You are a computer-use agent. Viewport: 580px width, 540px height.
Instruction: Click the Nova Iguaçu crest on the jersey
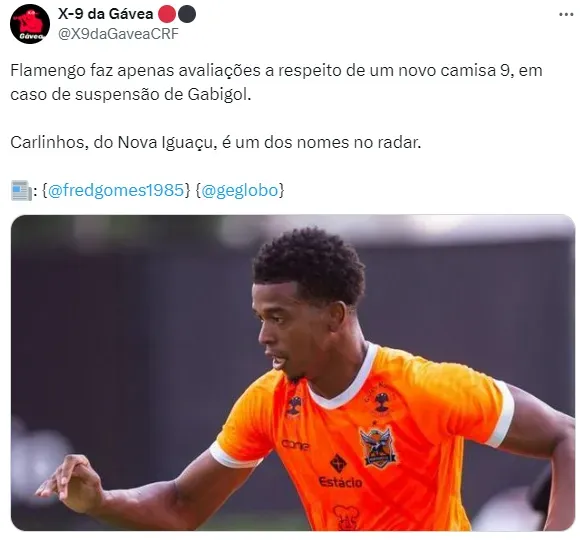point(377,446)
